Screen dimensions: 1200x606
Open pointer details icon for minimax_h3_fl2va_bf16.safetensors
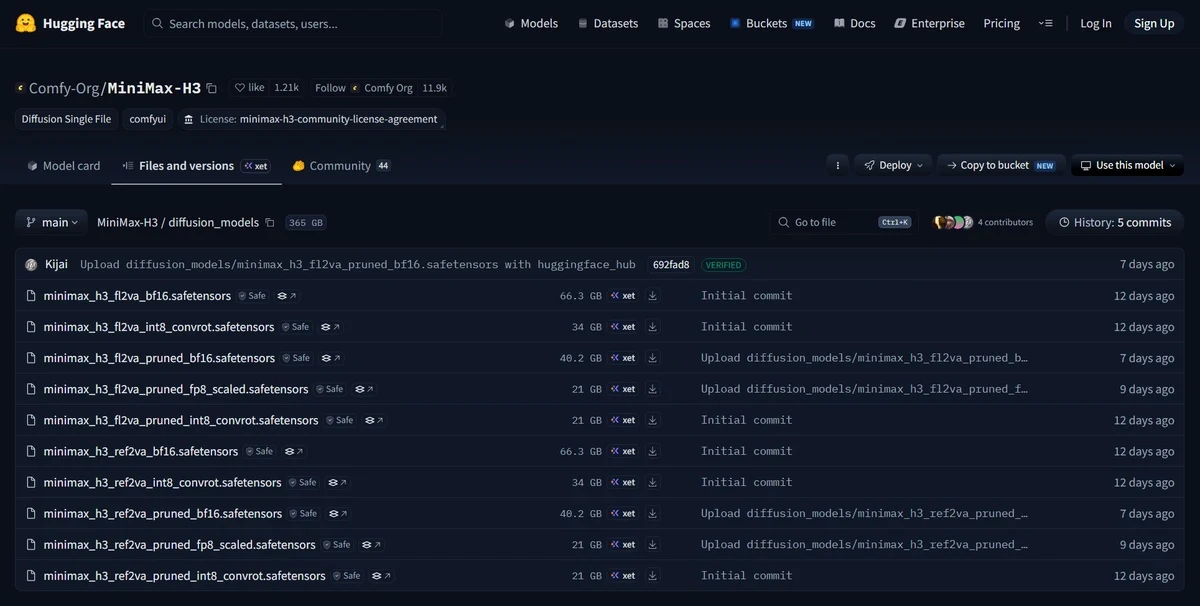(x=287, y=296)
